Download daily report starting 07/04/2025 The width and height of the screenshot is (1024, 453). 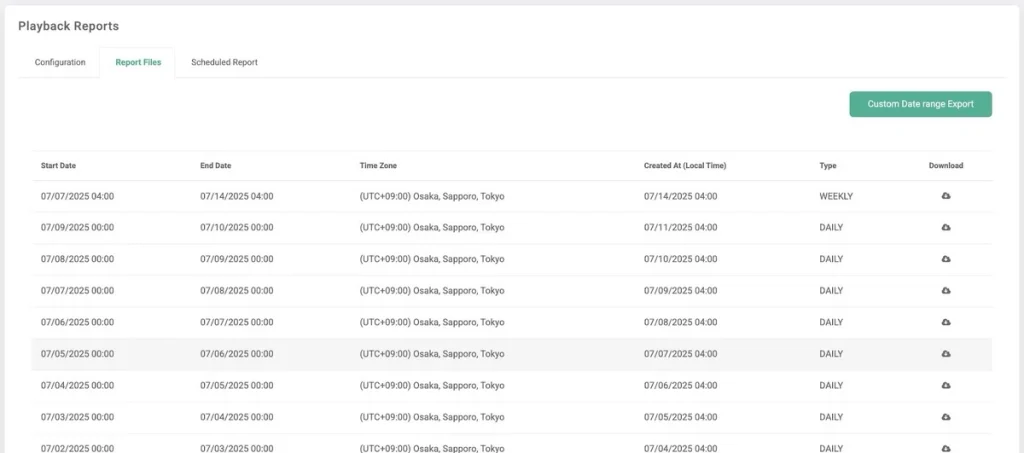click(946, 385)
